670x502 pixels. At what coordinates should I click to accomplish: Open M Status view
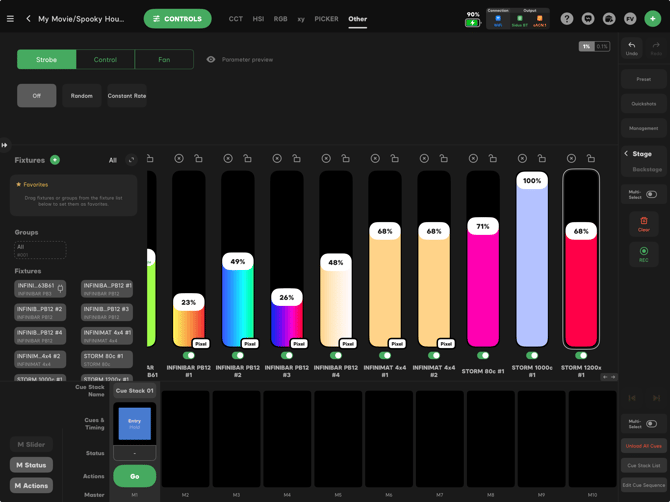31,465
